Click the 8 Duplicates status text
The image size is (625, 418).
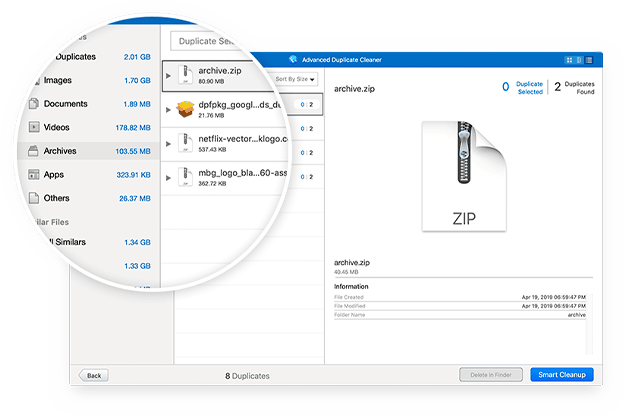[x=247, y=376]
